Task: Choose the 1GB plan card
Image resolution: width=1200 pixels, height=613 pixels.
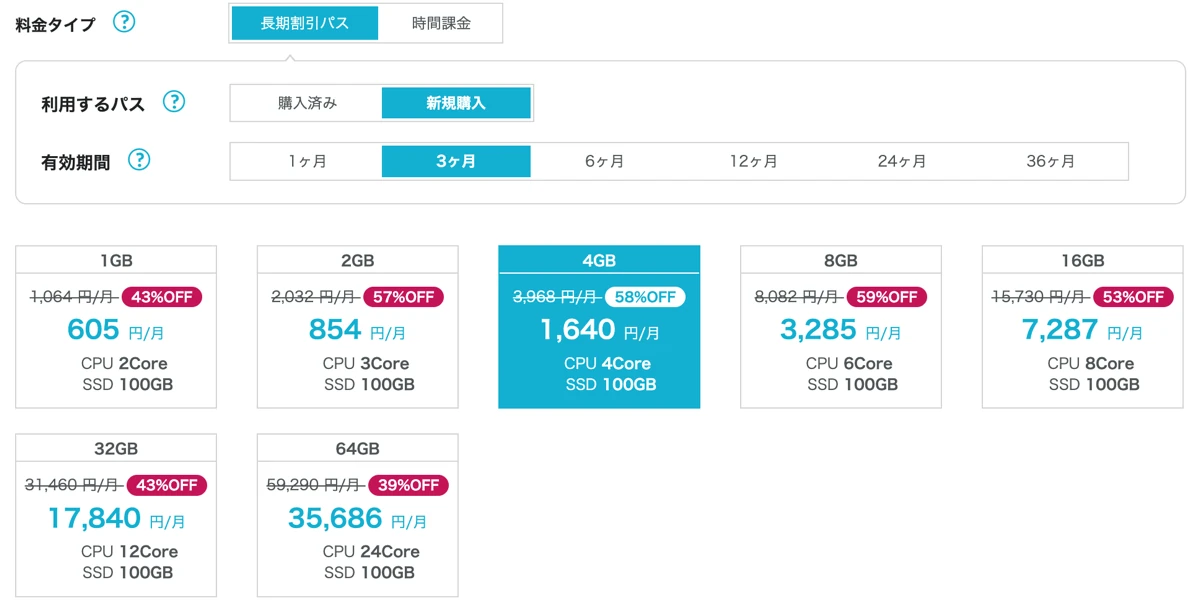Action: pos(116,327)
